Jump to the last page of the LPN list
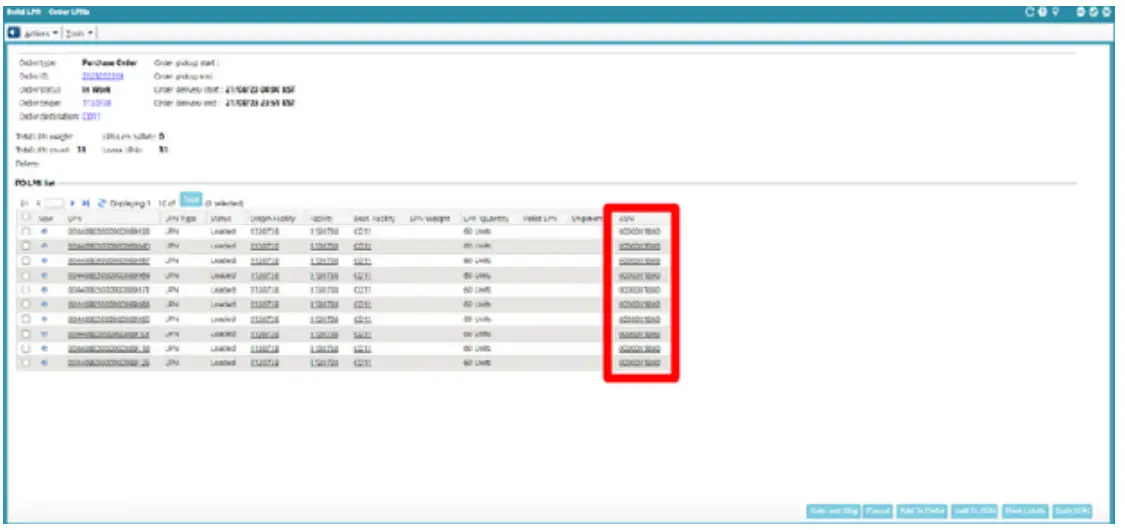 tap(86, 203)
